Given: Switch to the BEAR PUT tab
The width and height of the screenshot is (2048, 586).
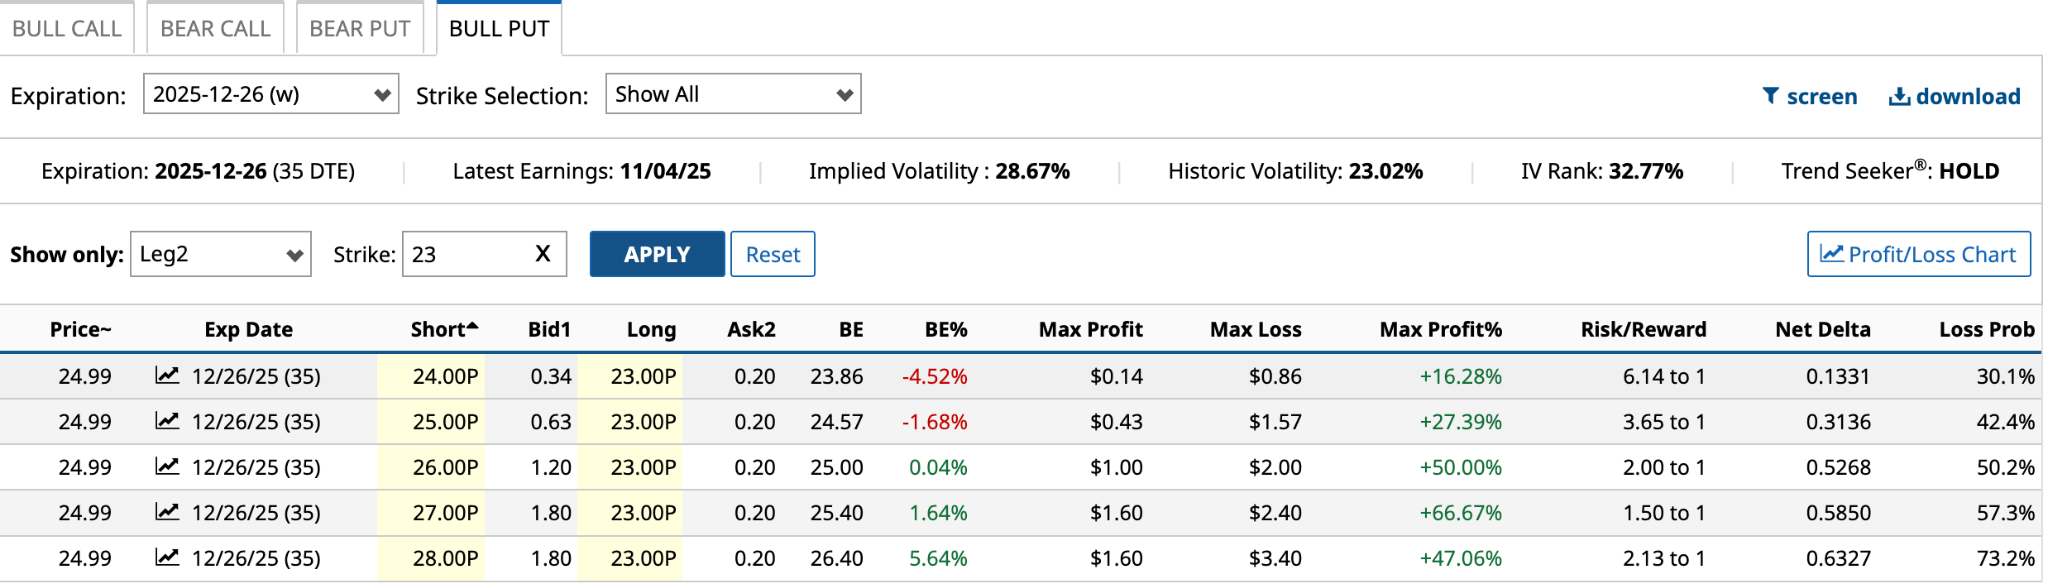Looking at the screenshot, I should (x=360, y=28).
